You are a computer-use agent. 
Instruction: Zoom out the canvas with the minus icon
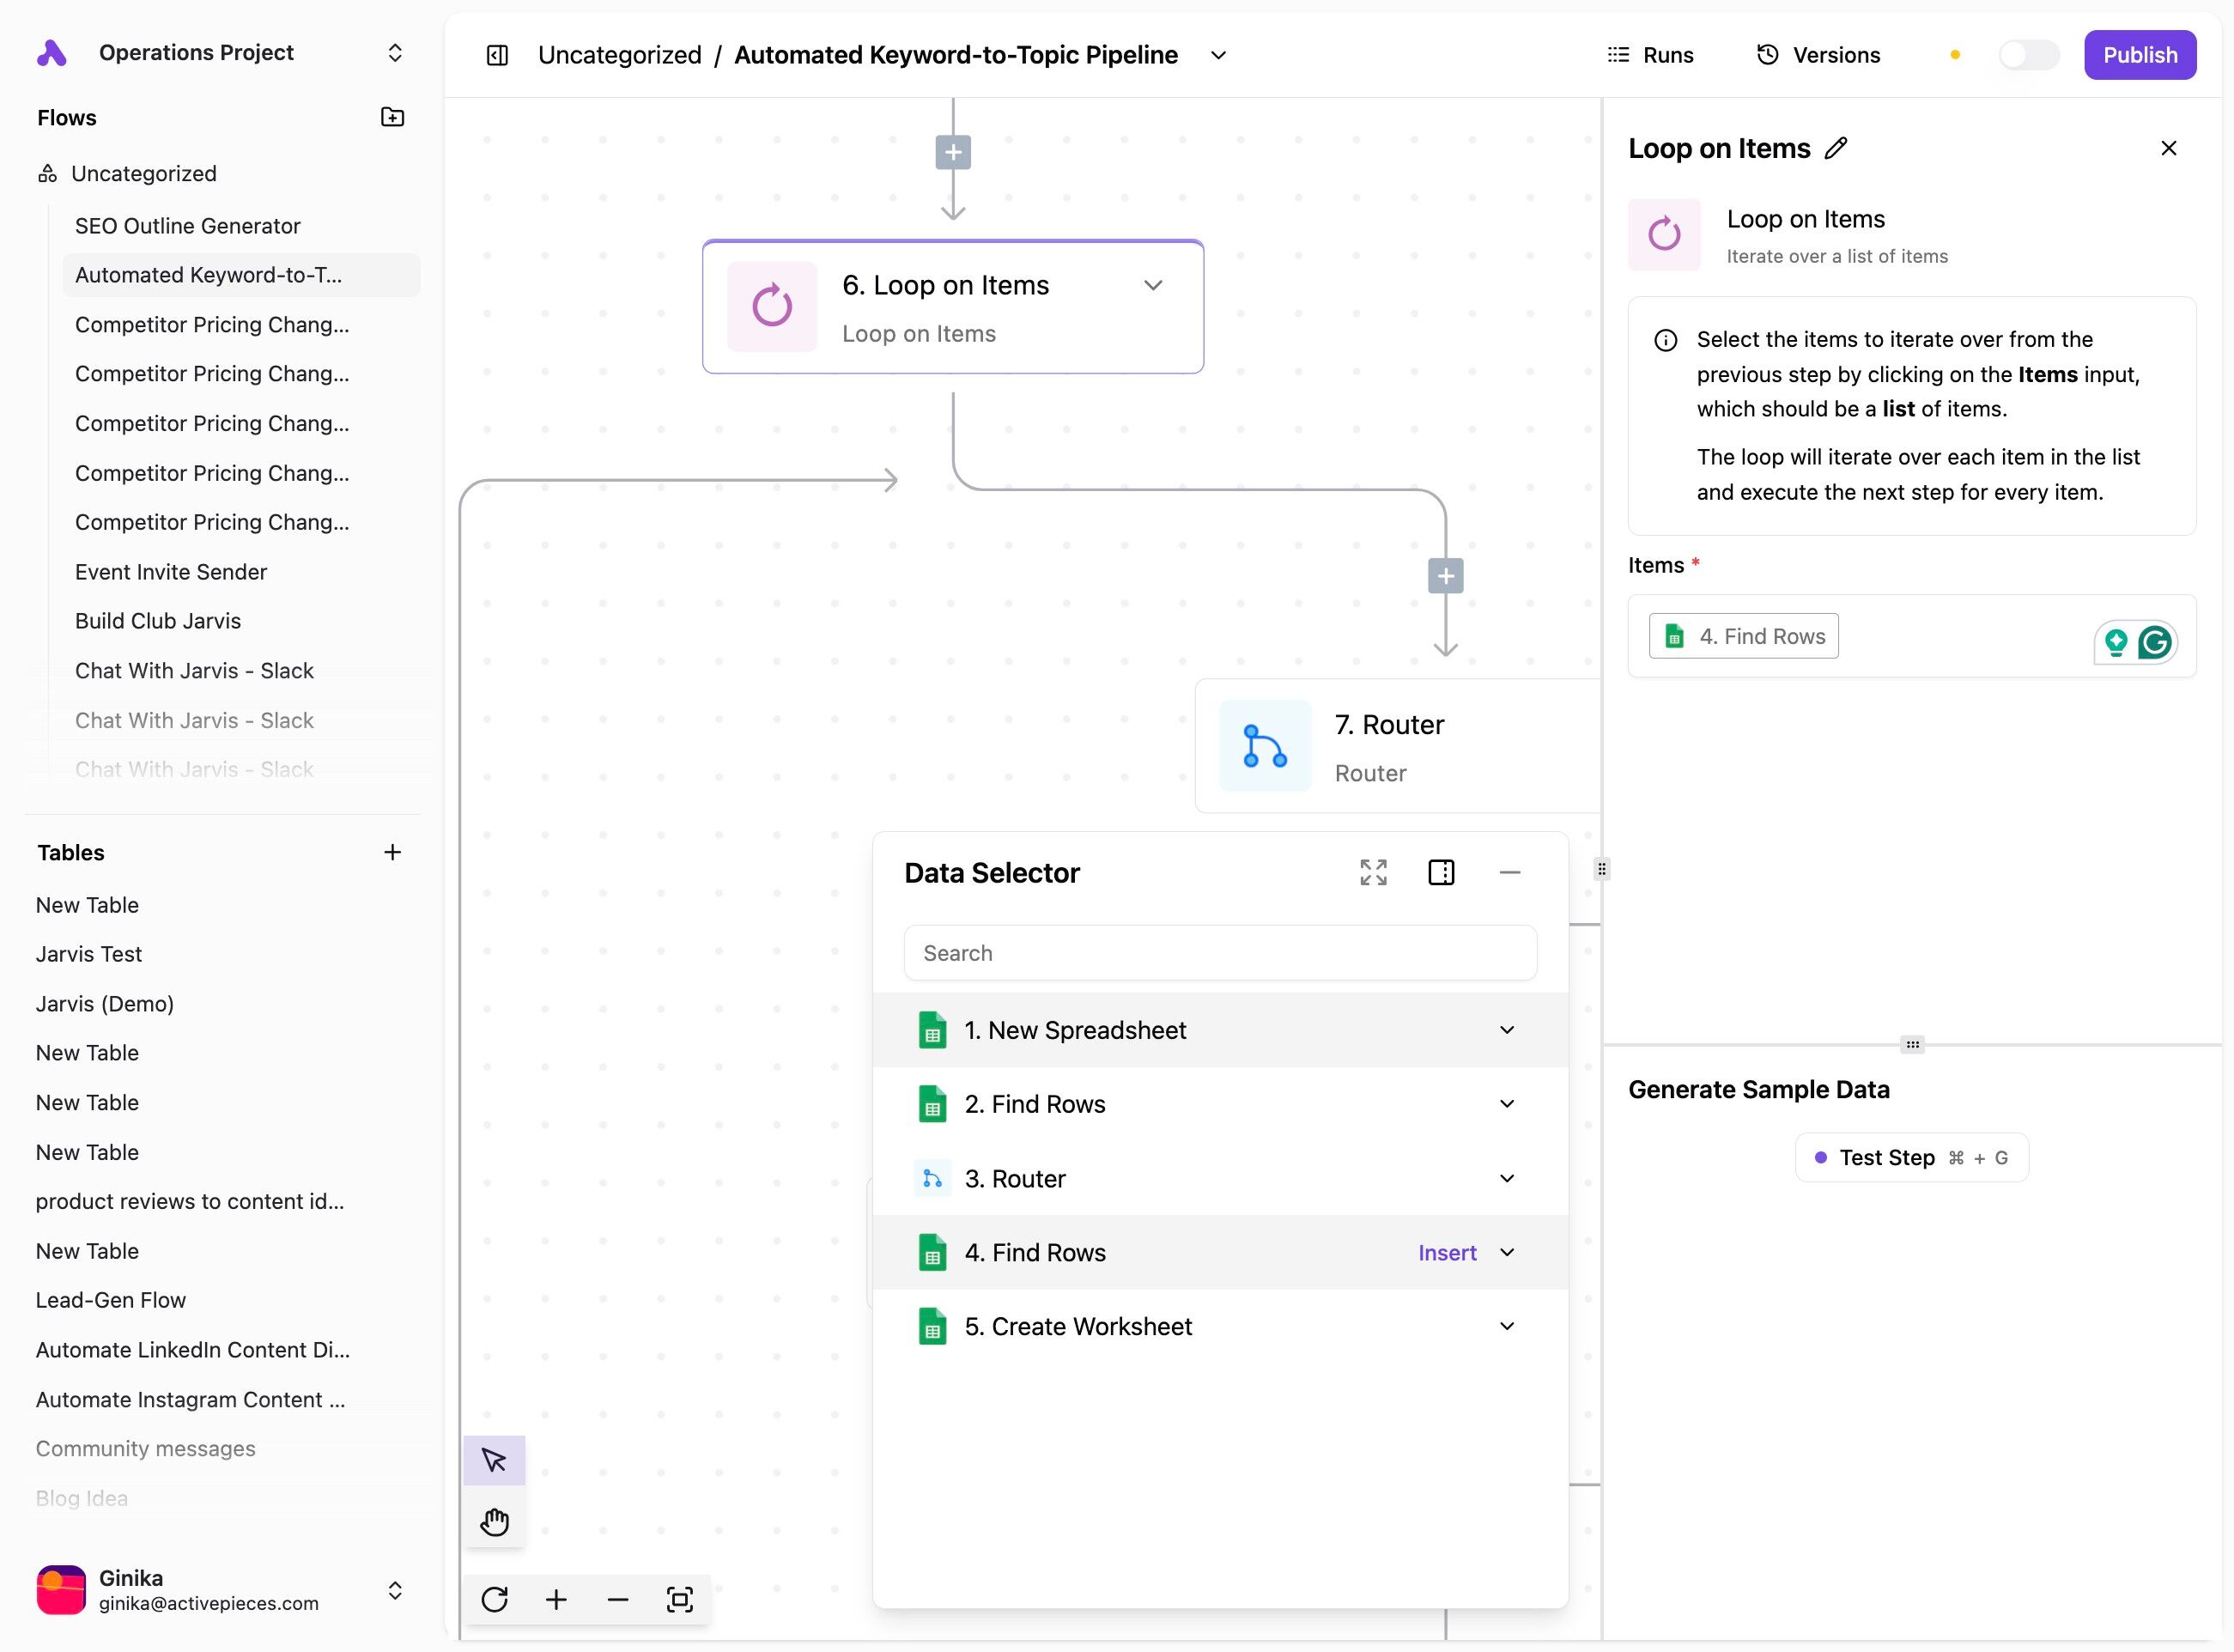618,1599
